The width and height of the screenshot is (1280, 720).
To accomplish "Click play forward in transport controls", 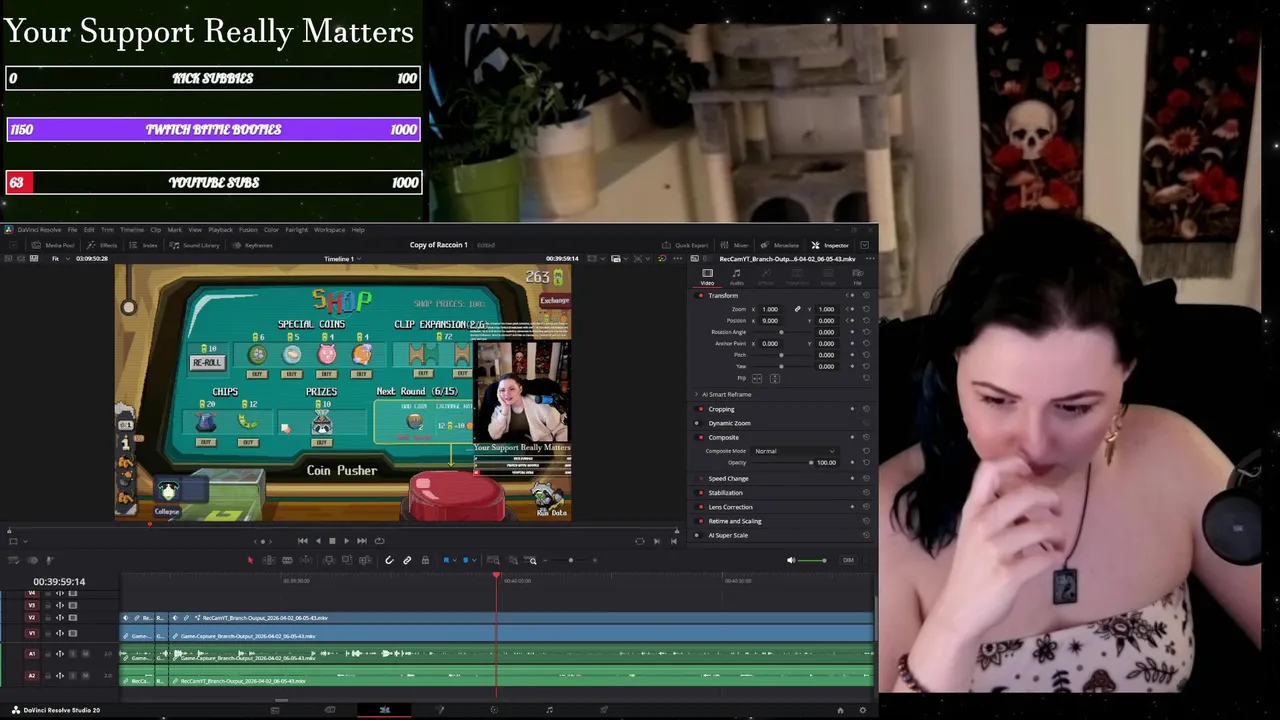I will (x=347, y=541).
